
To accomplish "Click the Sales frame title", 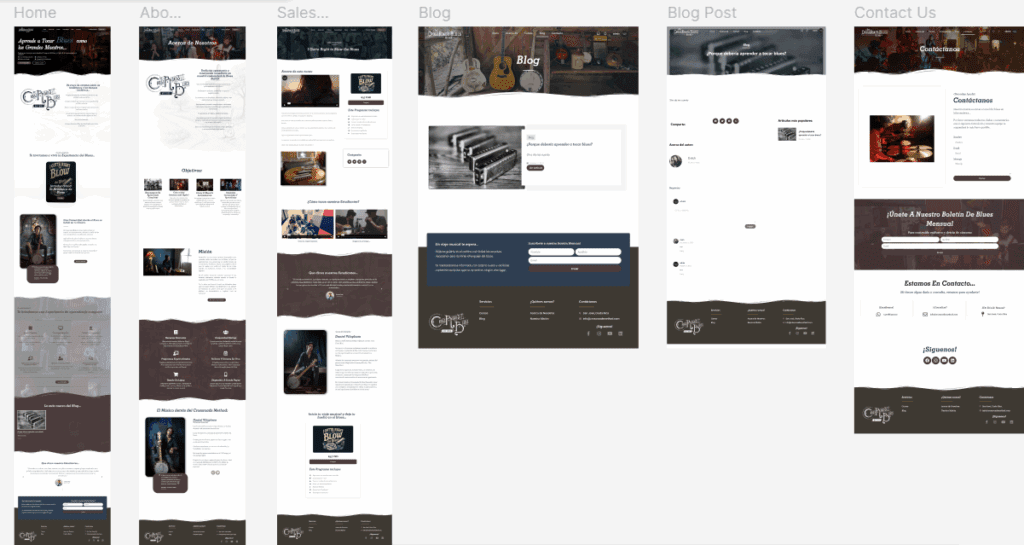I will [302, 12].
